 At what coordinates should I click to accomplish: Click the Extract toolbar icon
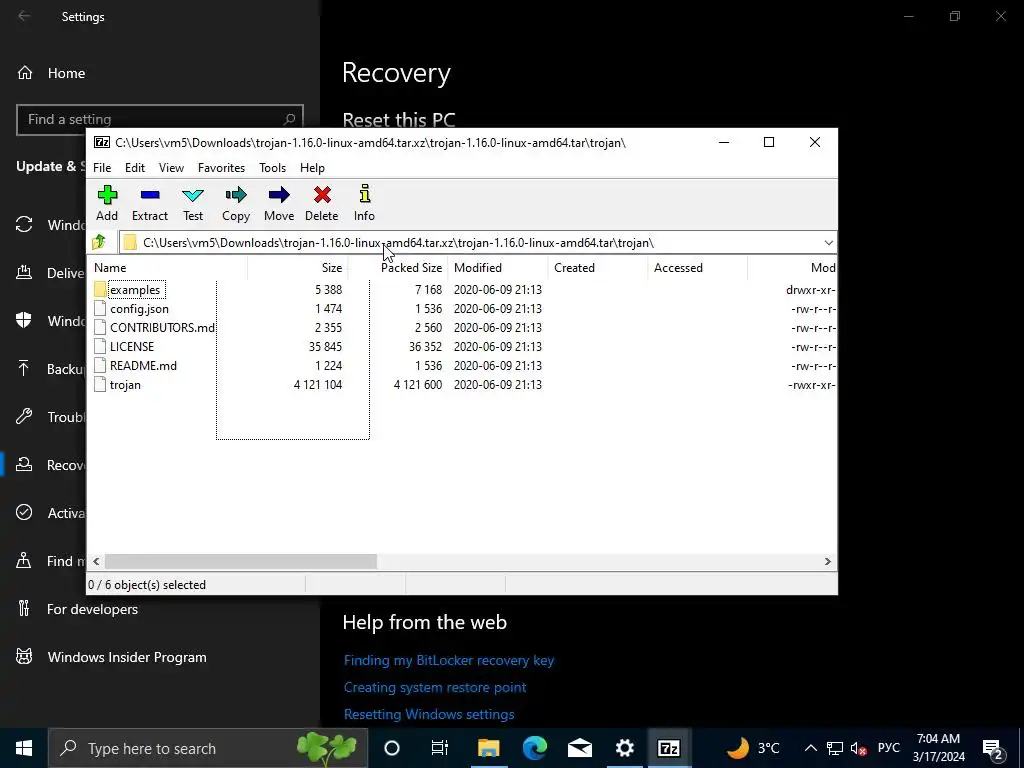pos(150,195)
